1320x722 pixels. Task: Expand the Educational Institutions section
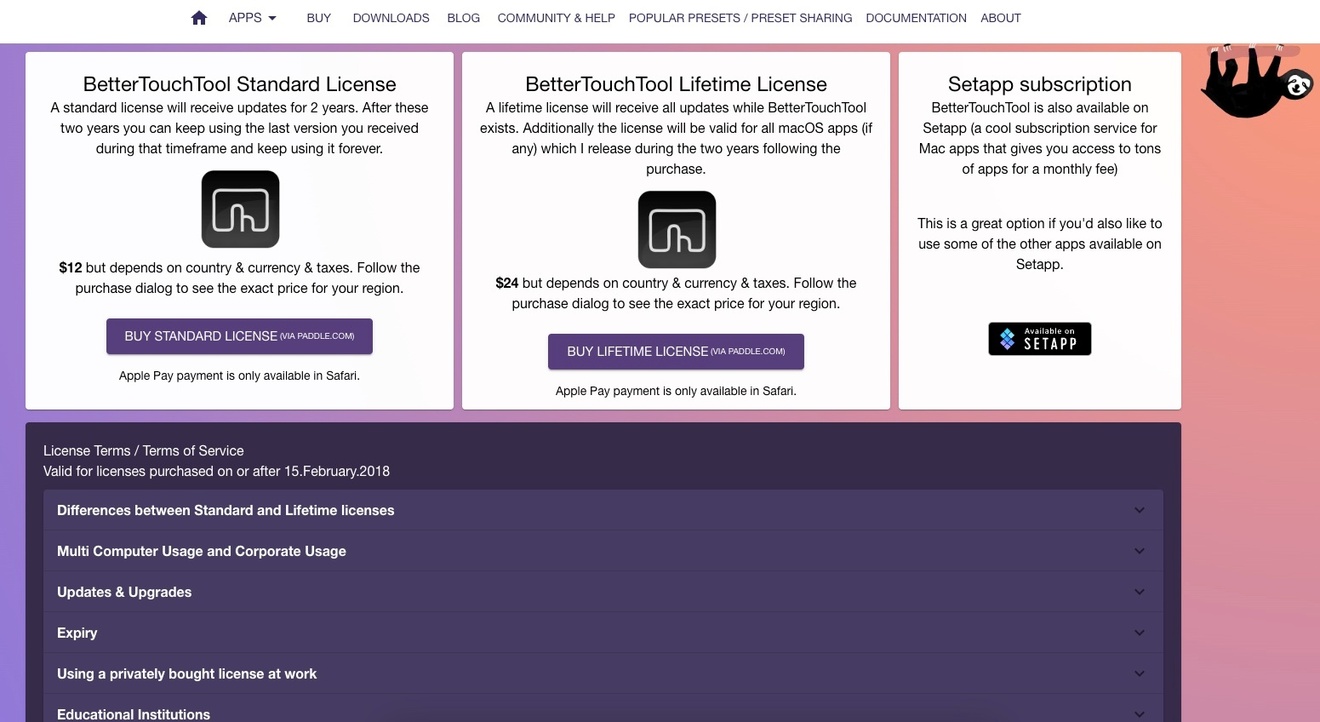click(603, 710)
